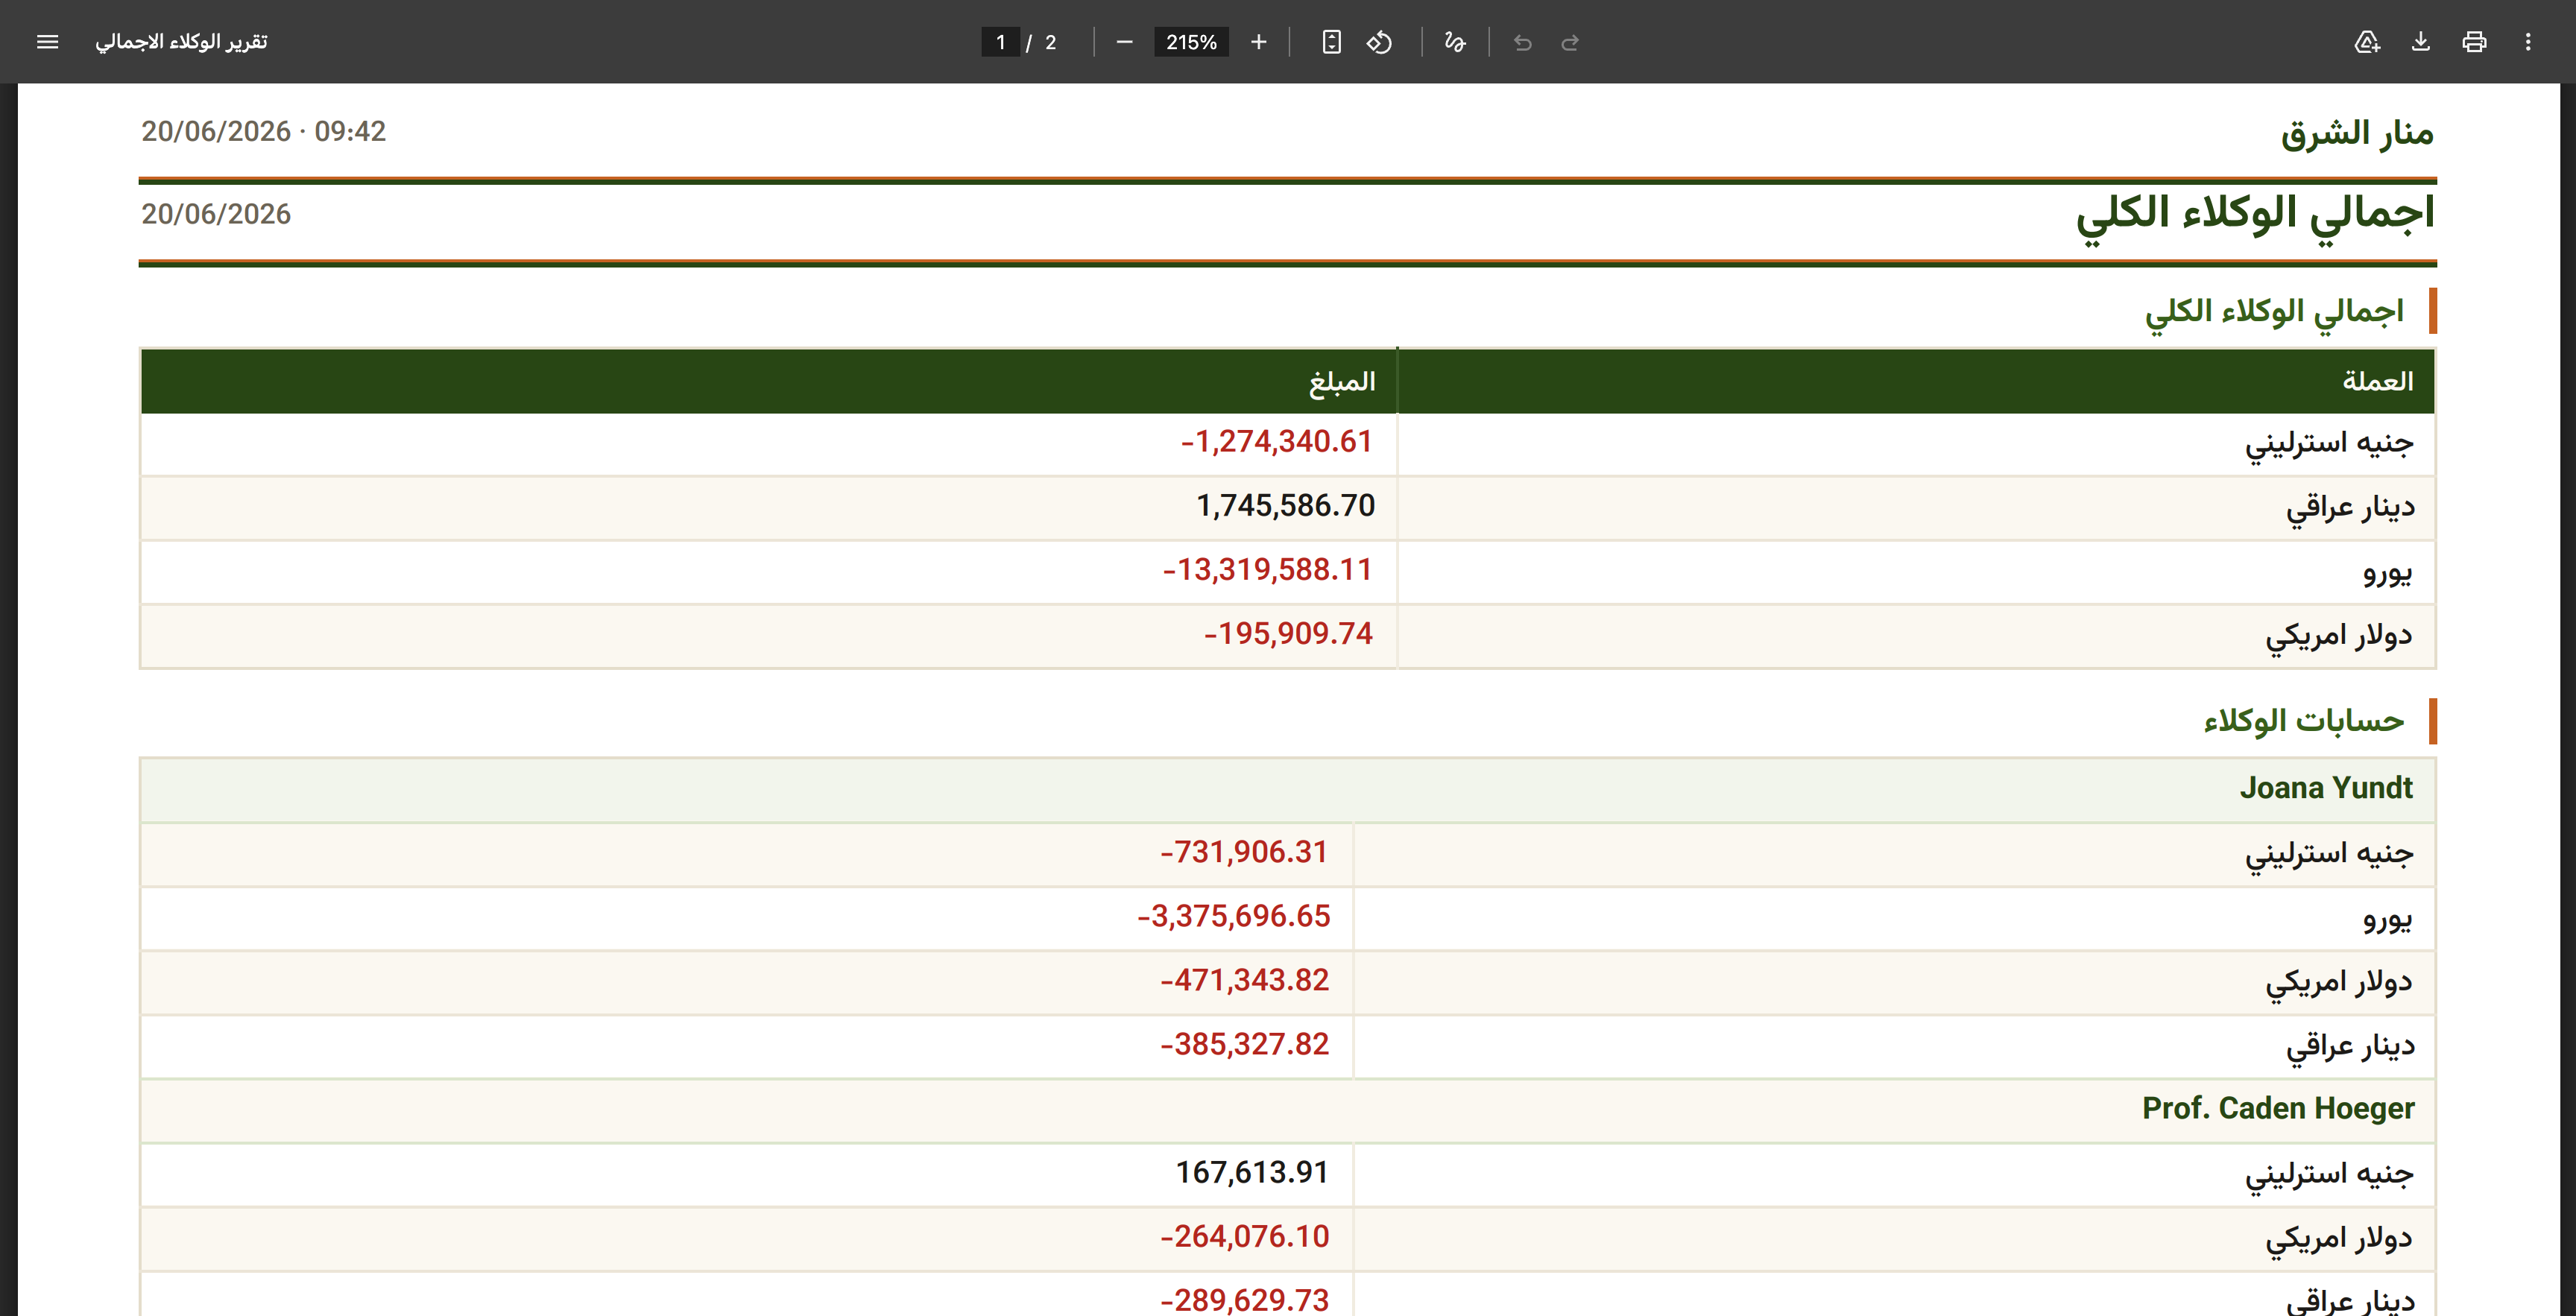Activate the draw annotation tool
Image resolution: width=2576 pixels, height=1316 pixels.
click(1455, 42)
